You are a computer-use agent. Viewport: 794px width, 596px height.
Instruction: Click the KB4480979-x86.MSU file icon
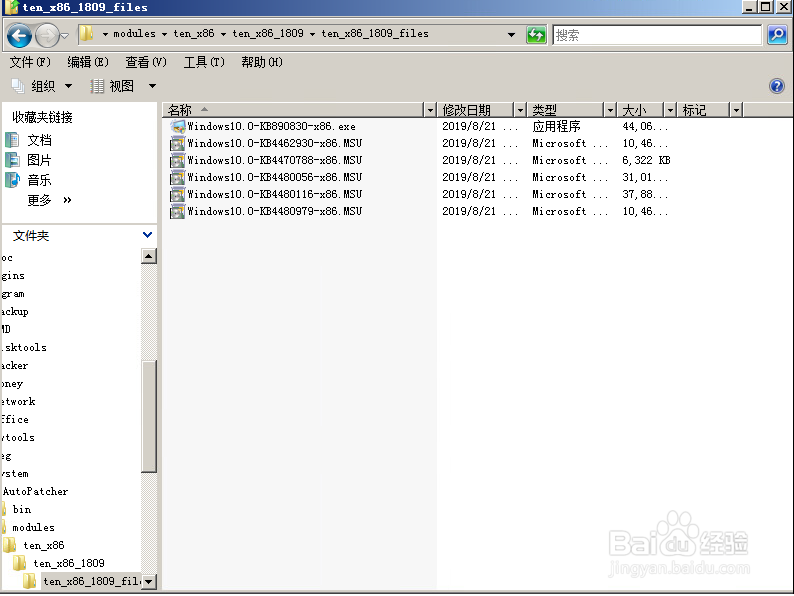[x=177, y=211]
